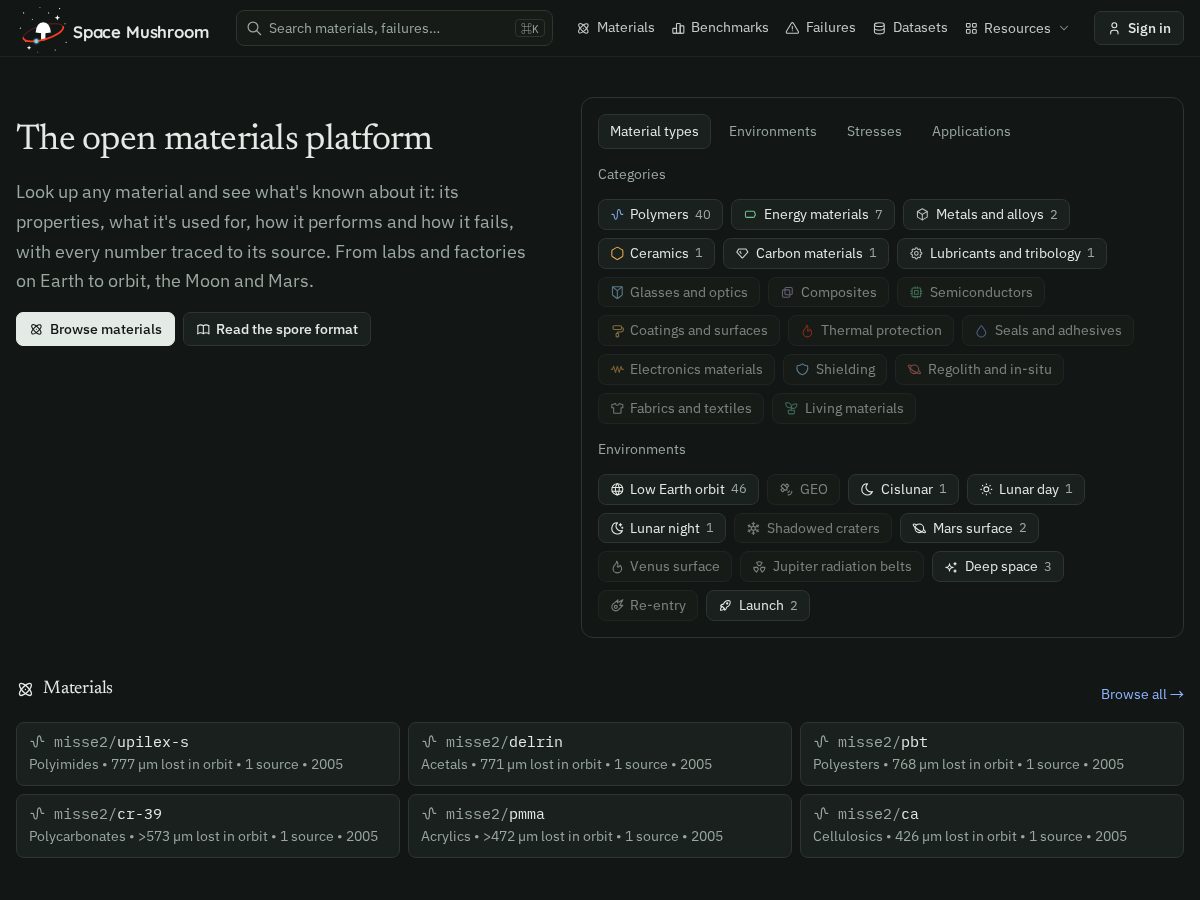This screenshot has height=900, width=1200.
Task: Click the search magnifier icon
Action: coord(254,28)
